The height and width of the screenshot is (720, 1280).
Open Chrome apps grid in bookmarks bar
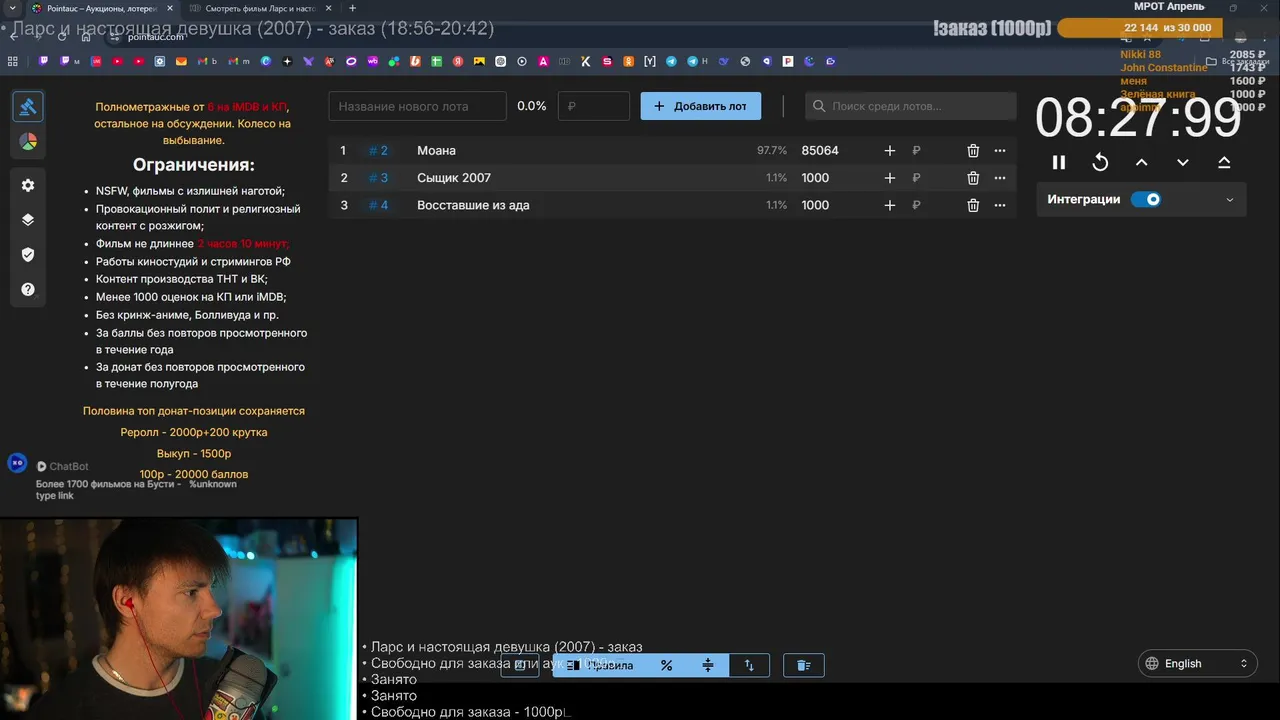(13, 61)
